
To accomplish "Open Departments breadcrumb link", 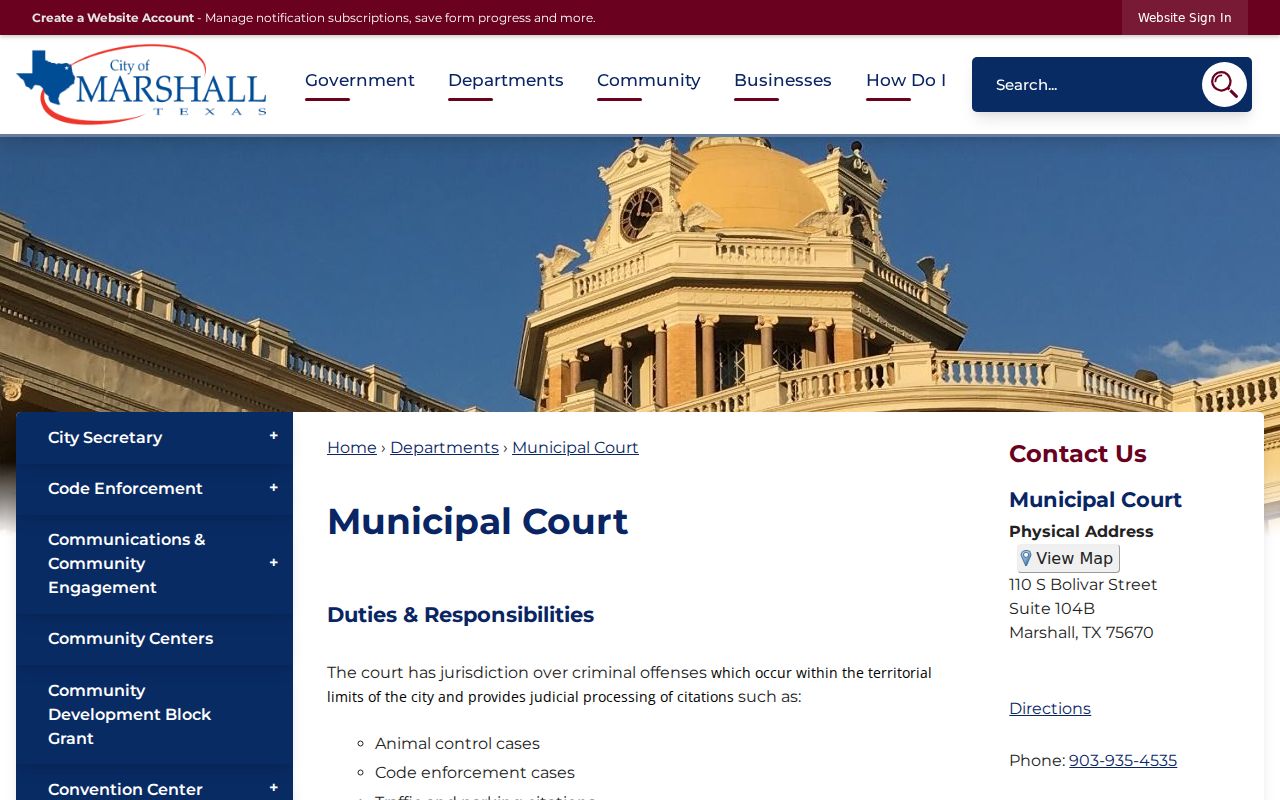I will [444, 447].
